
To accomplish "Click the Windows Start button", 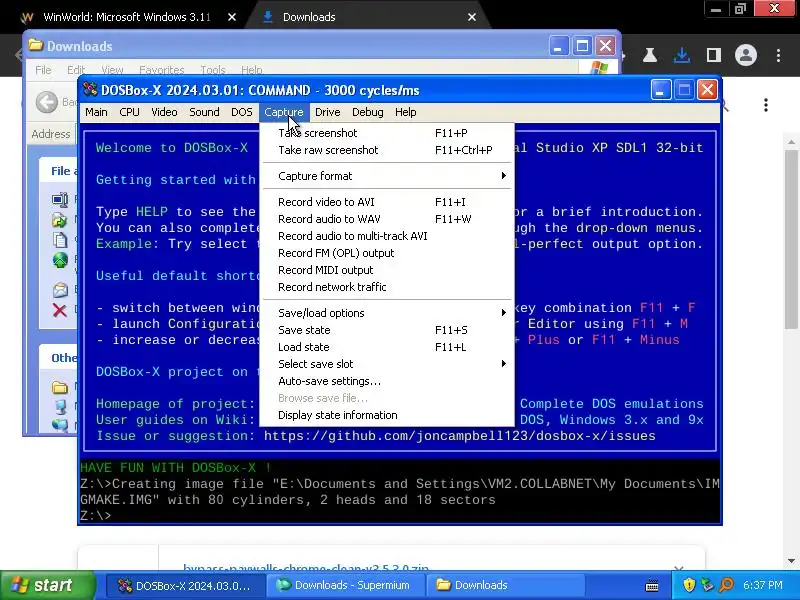I will 48,585.
